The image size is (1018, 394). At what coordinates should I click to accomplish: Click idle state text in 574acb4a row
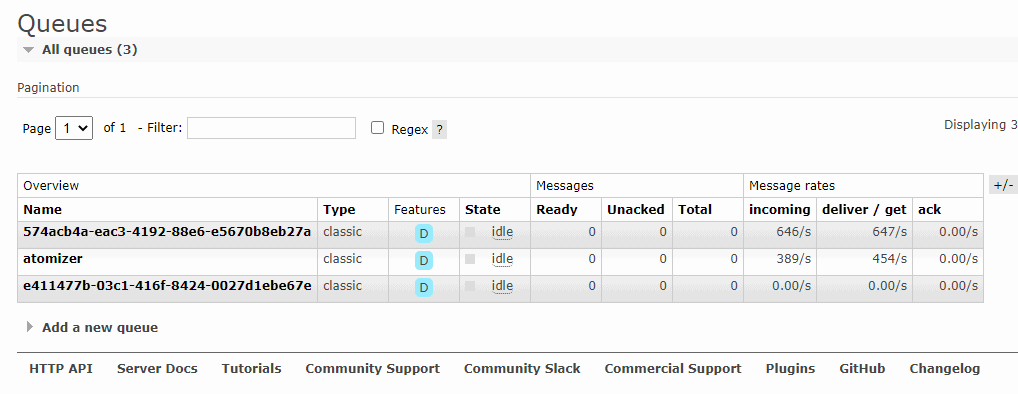pyautogui.click(x=503, y=232)
